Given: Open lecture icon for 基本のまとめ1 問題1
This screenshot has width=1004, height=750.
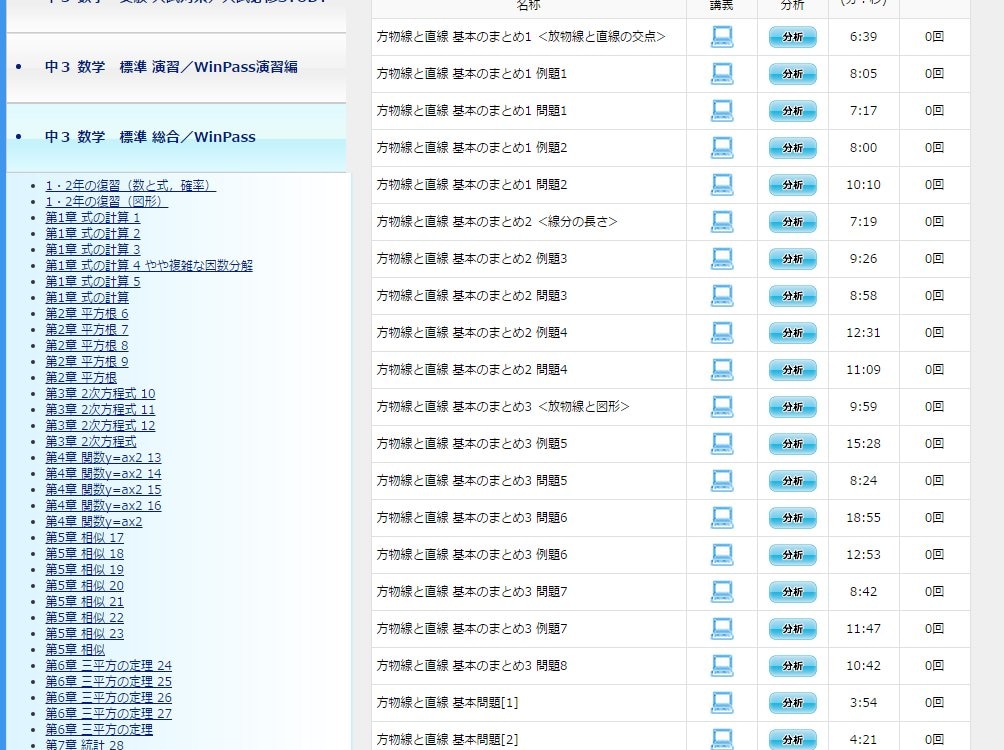Looking at the screenshot, I should (x=722, y=111).
